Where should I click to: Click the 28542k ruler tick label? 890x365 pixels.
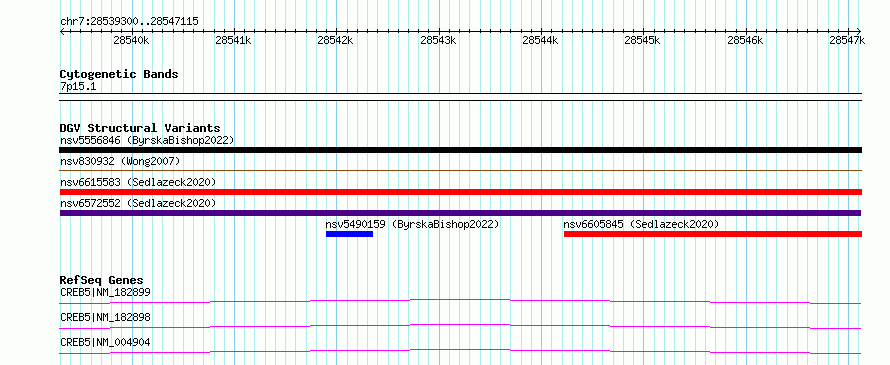pos(335,40)
